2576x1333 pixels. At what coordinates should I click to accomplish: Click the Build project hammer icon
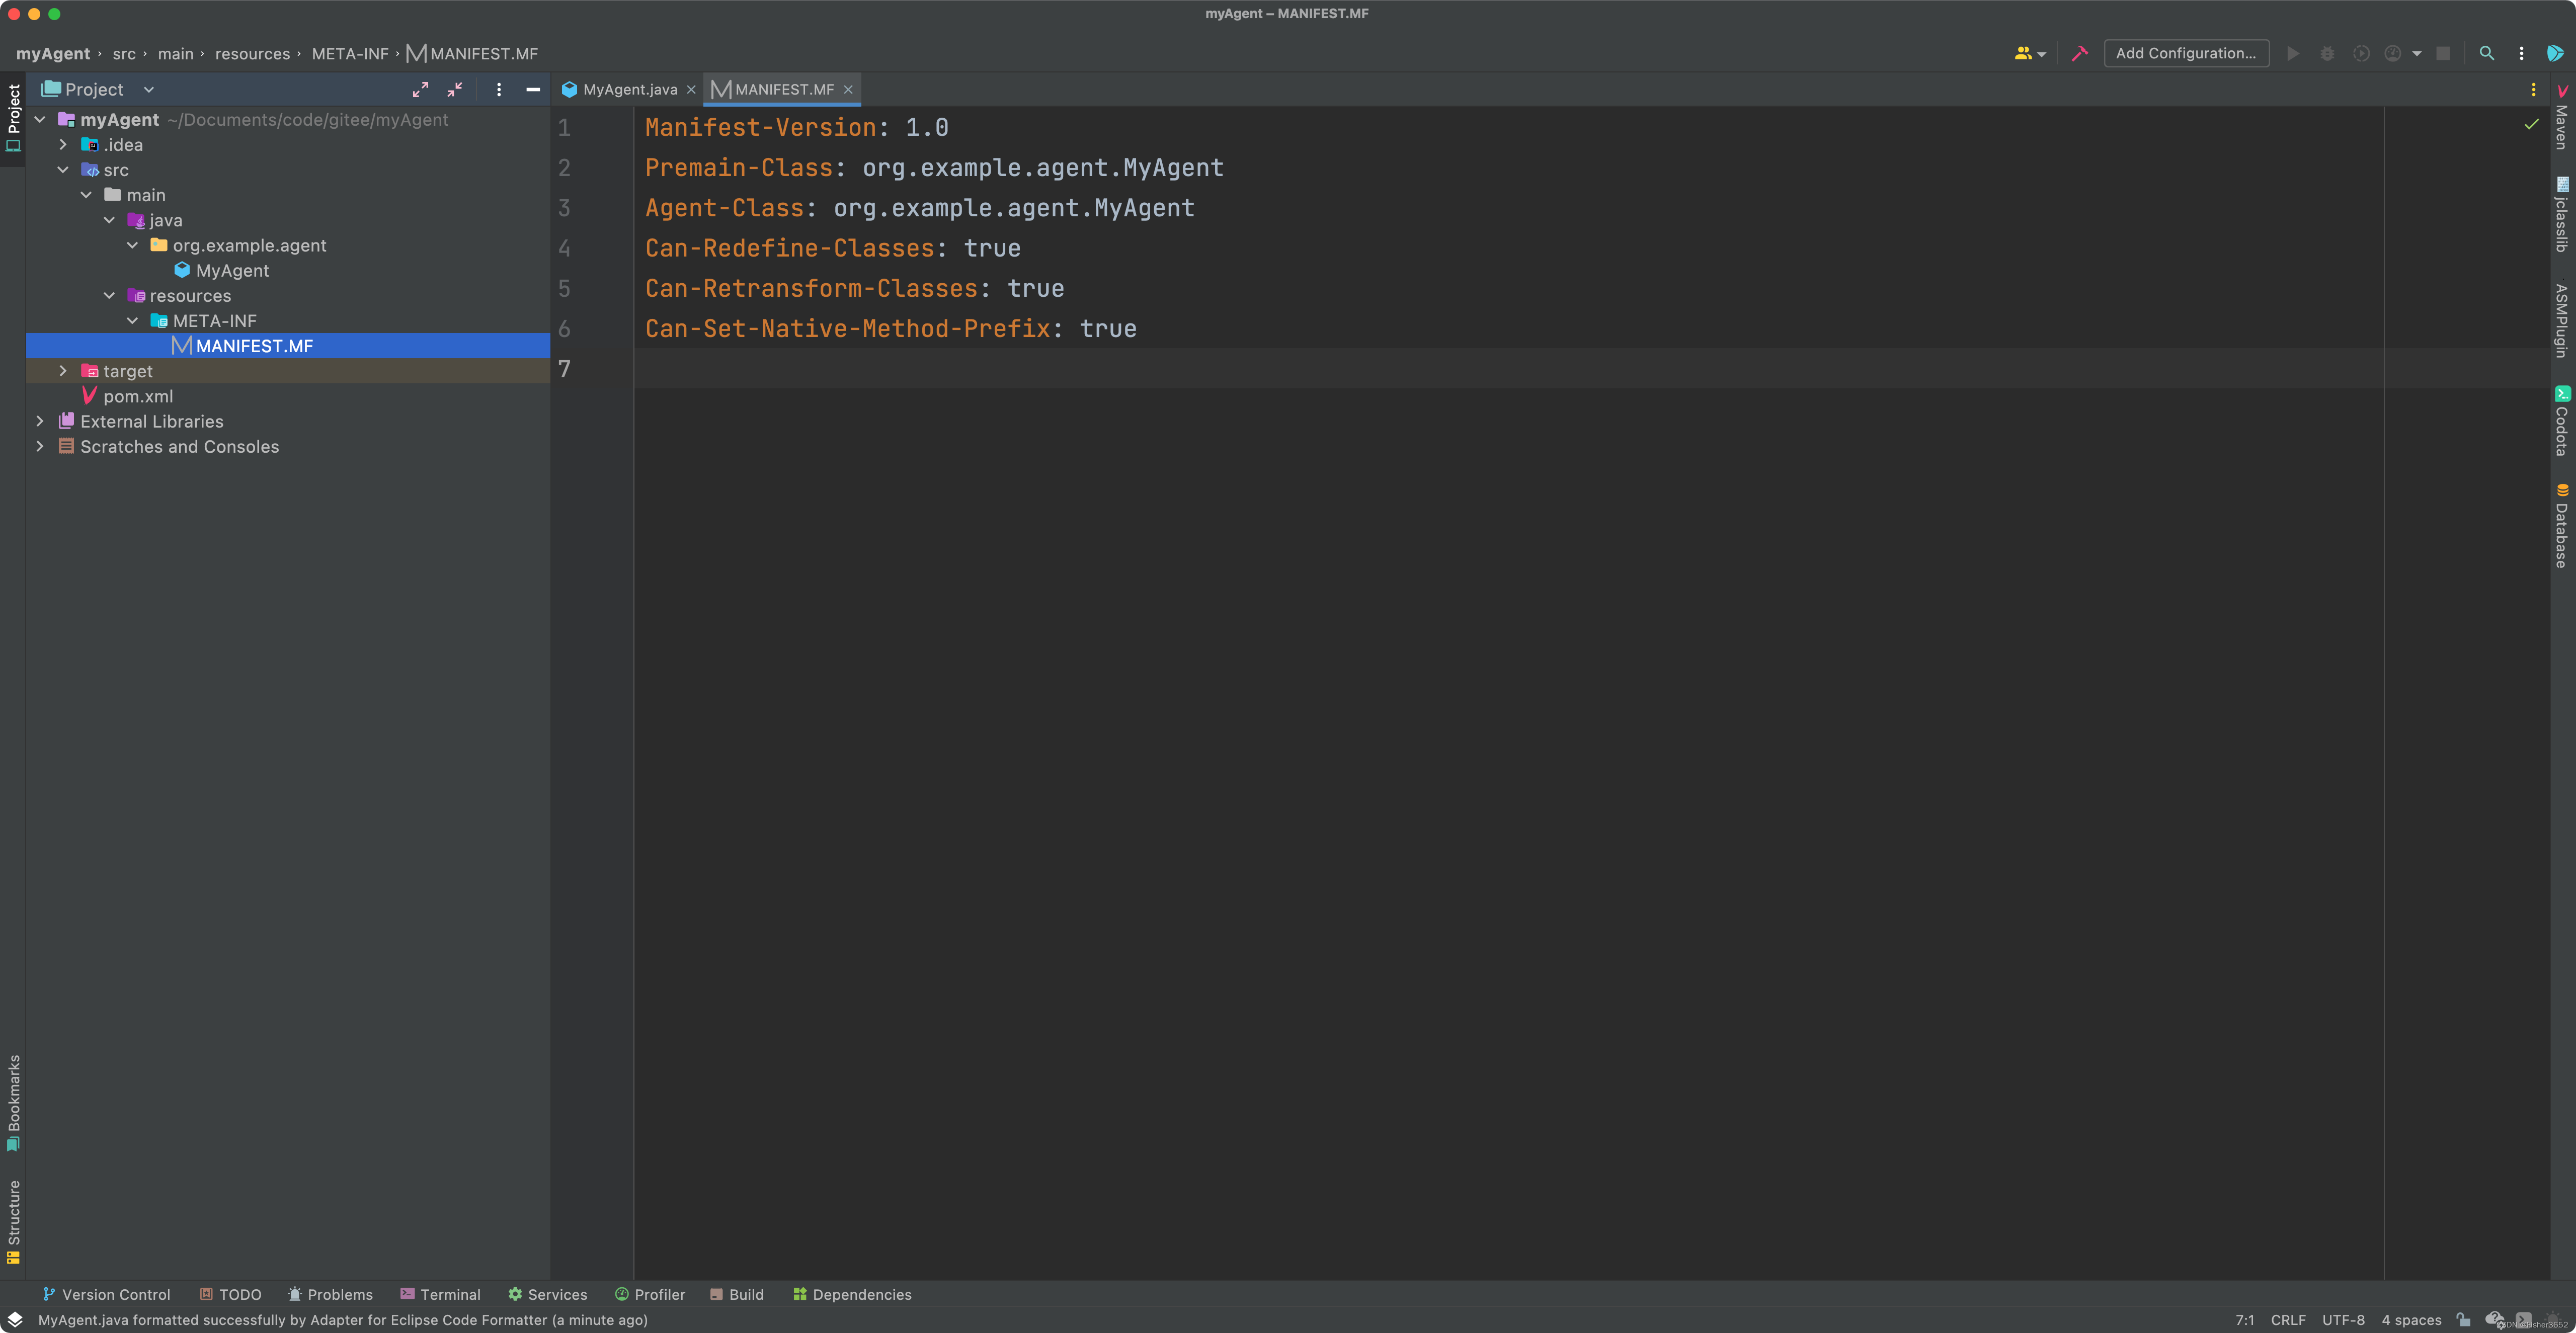2079,54
